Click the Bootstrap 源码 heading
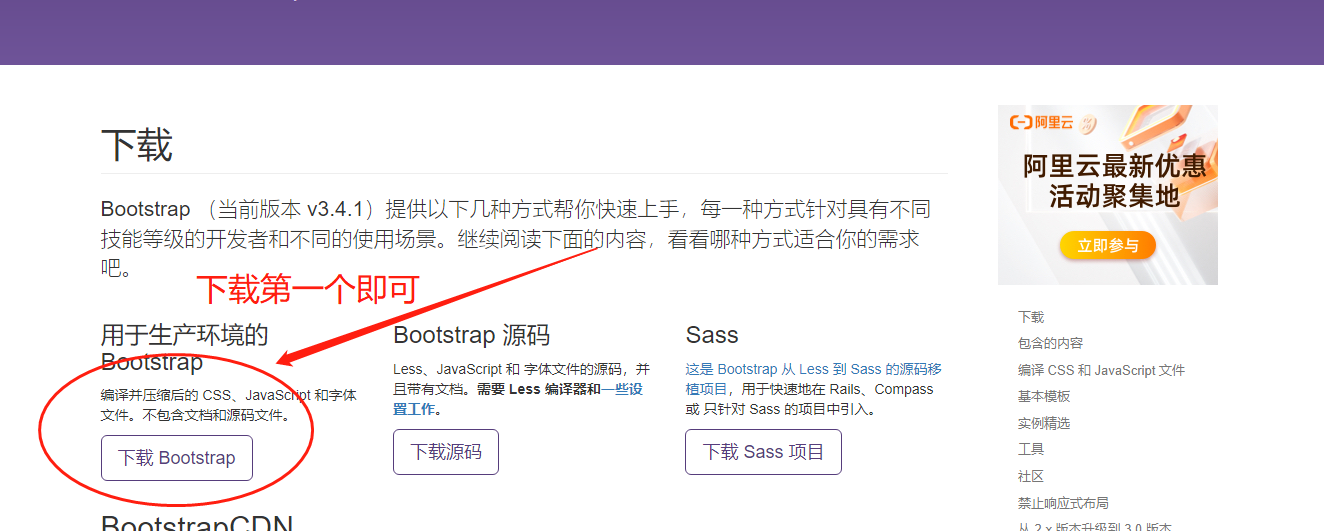The height and width of the screenshot is (531, 1324). 472,335
